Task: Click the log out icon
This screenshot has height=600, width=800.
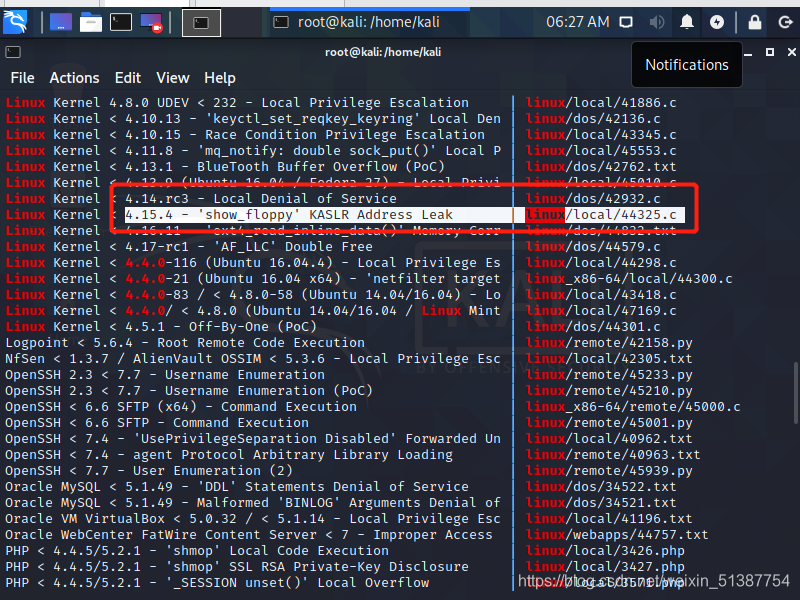Action: click(x=785, y=22)
